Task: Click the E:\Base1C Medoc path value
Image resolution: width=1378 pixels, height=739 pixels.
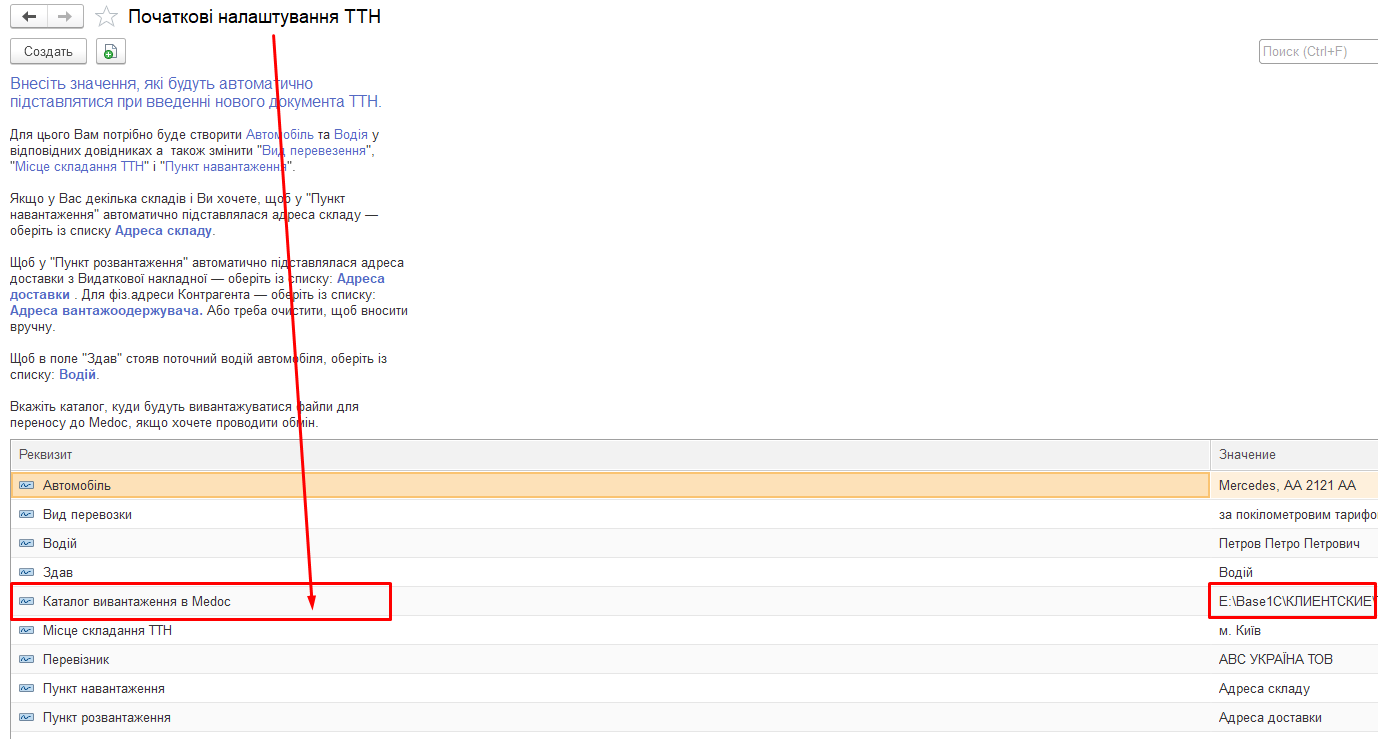Action: click(x=1296, y=601)
